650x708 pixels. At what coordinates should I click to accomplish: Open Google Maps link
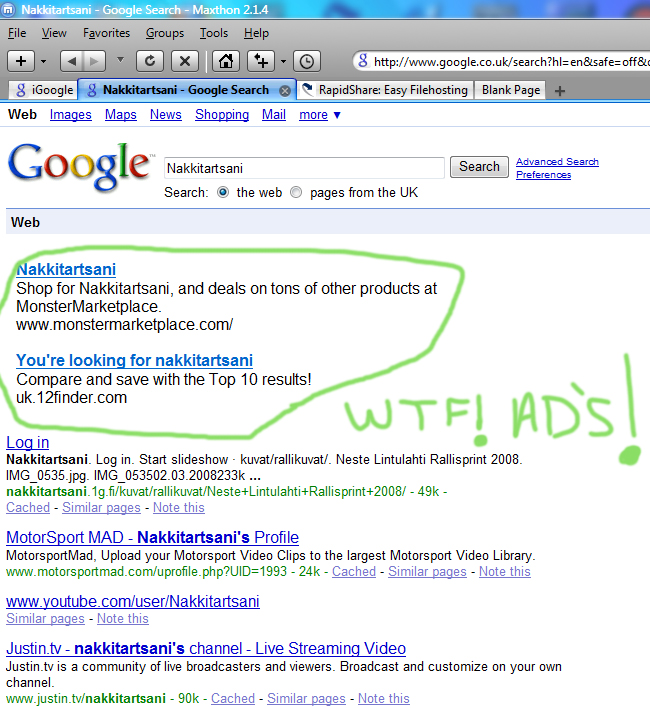click(x=121, y=115)
